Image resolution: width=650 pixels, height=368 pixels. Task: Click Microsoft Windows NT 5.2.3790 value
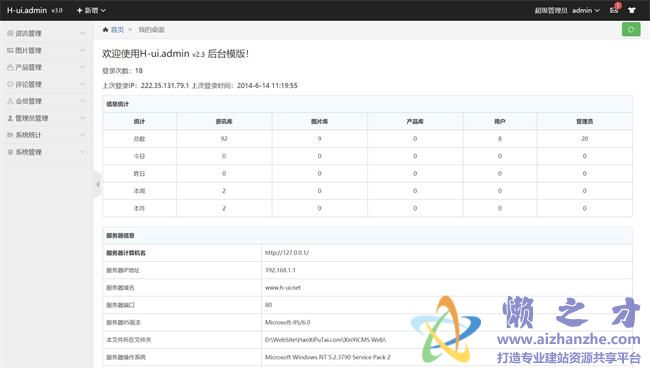point(327,357)
